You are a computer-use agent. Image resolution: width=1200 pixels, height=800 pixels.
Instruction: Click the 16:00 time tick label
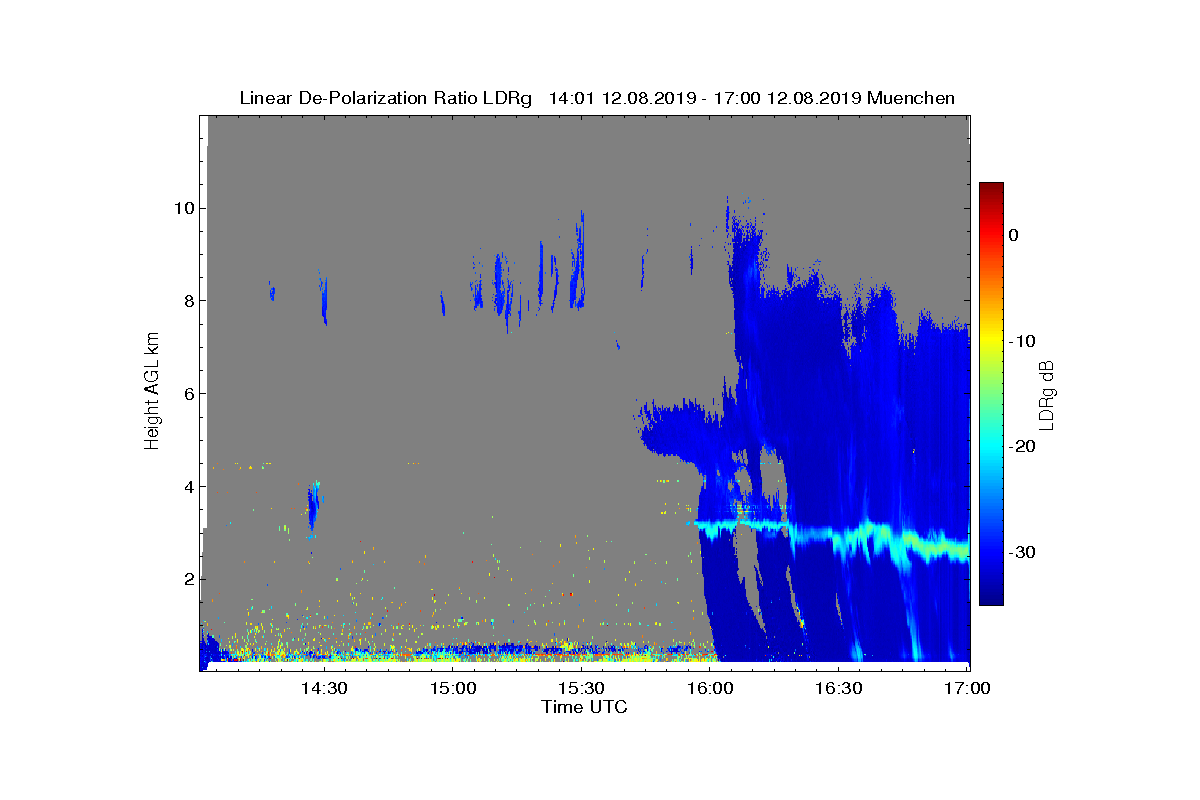(710, 688)
